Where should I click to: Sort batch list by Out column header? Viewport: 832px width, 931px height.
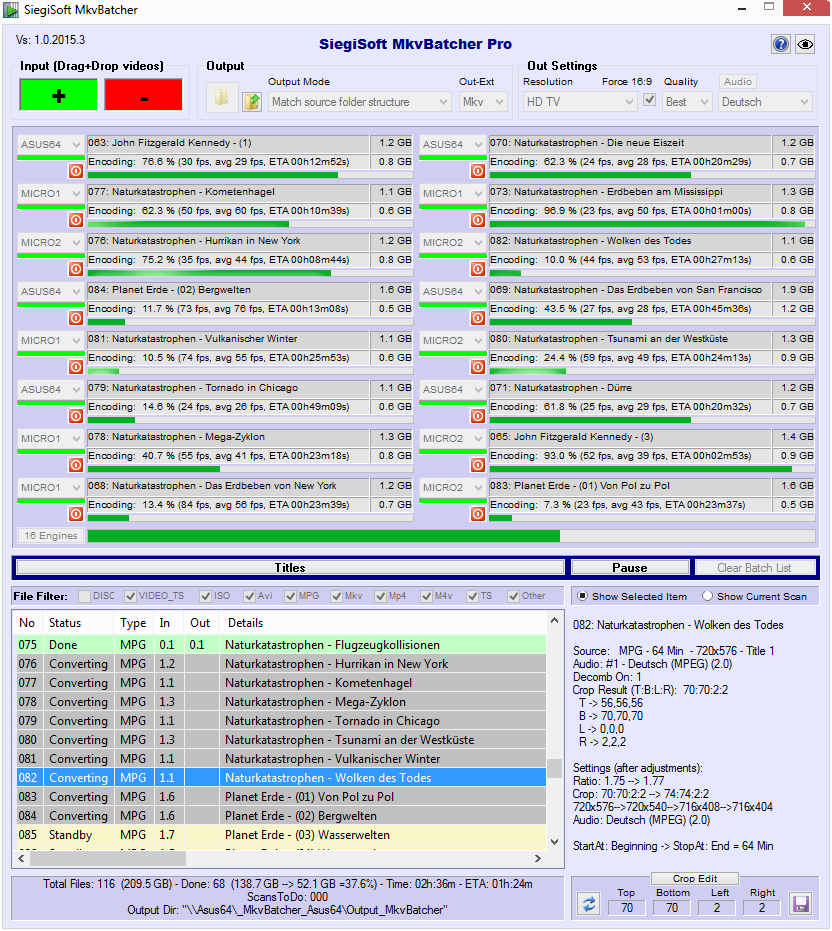click(202, 623)
